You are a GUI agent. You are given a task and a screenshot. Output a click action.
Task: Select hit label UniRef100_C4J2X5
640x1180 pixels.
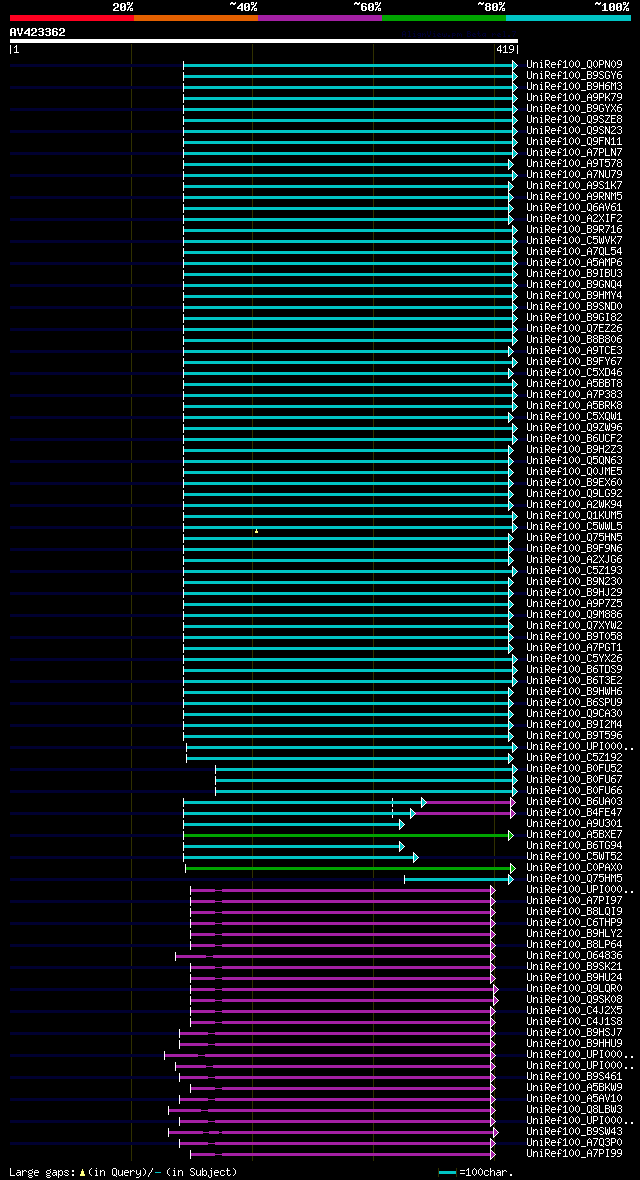pos(574,1011)
